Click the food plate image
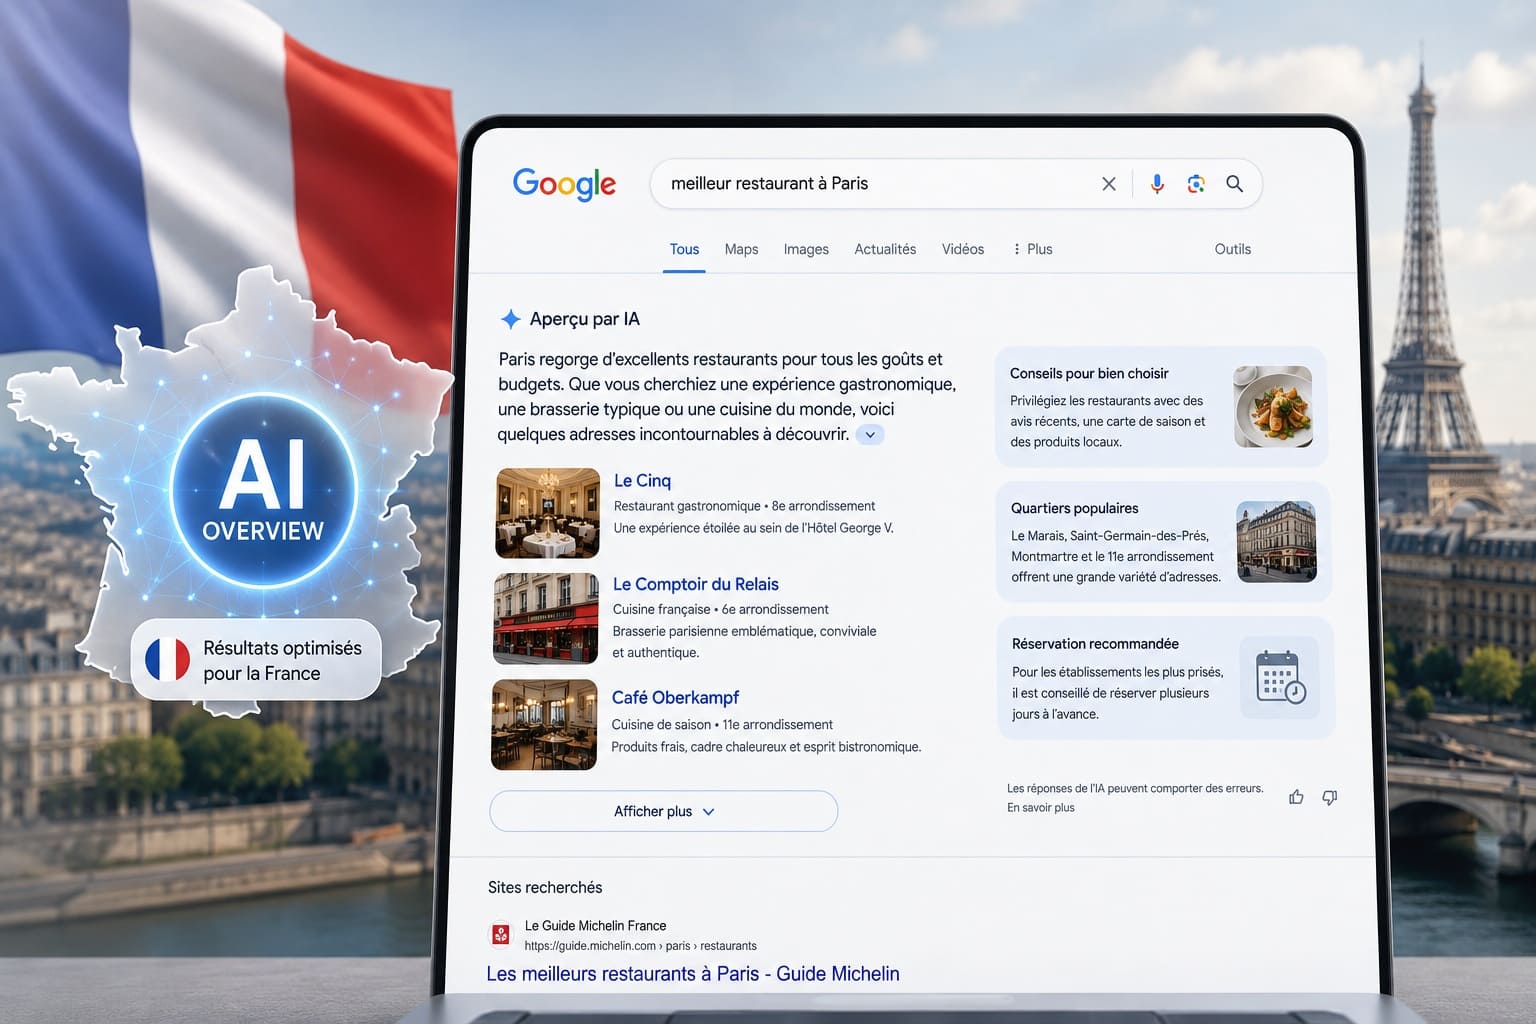This screenshot has width=1536, height=1024. (x=1273, y=406)
